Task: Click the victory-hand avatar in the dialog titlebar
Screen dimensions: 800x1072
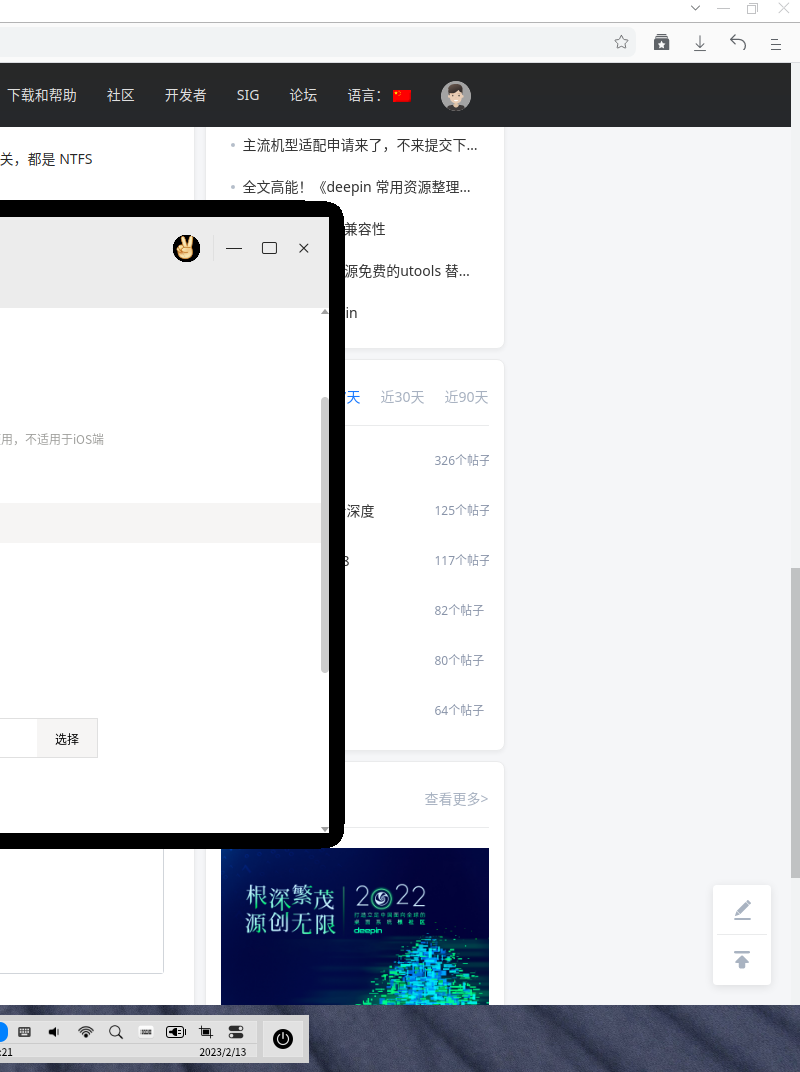Action: pos(186,248)
